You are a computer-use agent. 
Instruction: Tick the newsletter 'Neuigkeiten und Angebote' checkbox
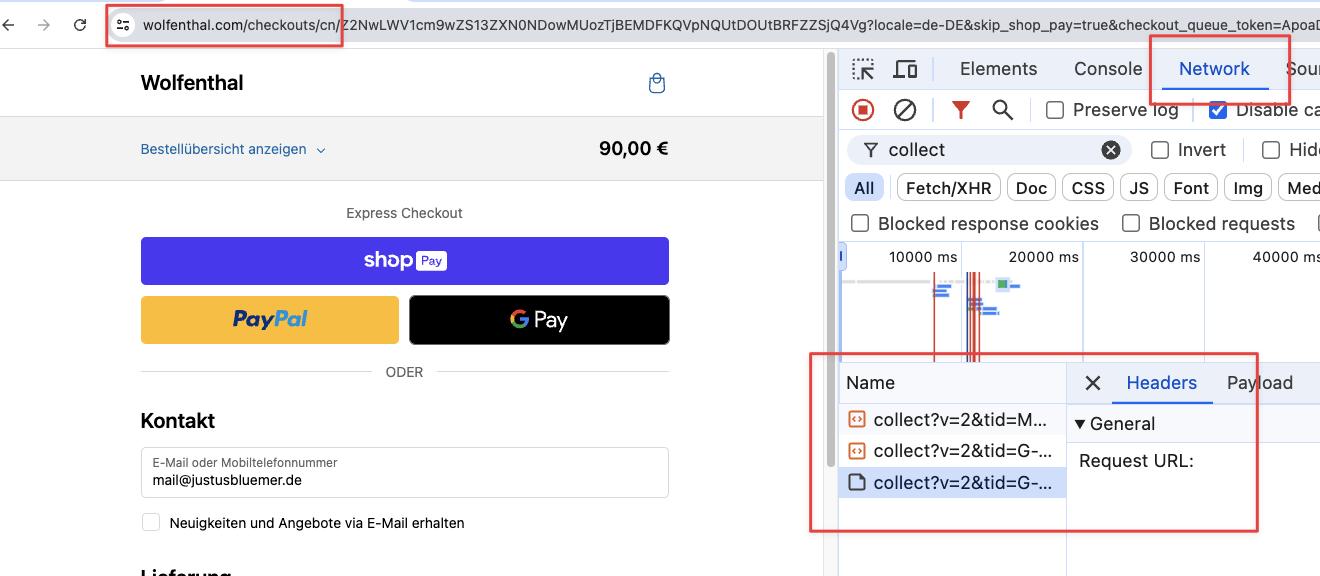(x=151, y=522)
